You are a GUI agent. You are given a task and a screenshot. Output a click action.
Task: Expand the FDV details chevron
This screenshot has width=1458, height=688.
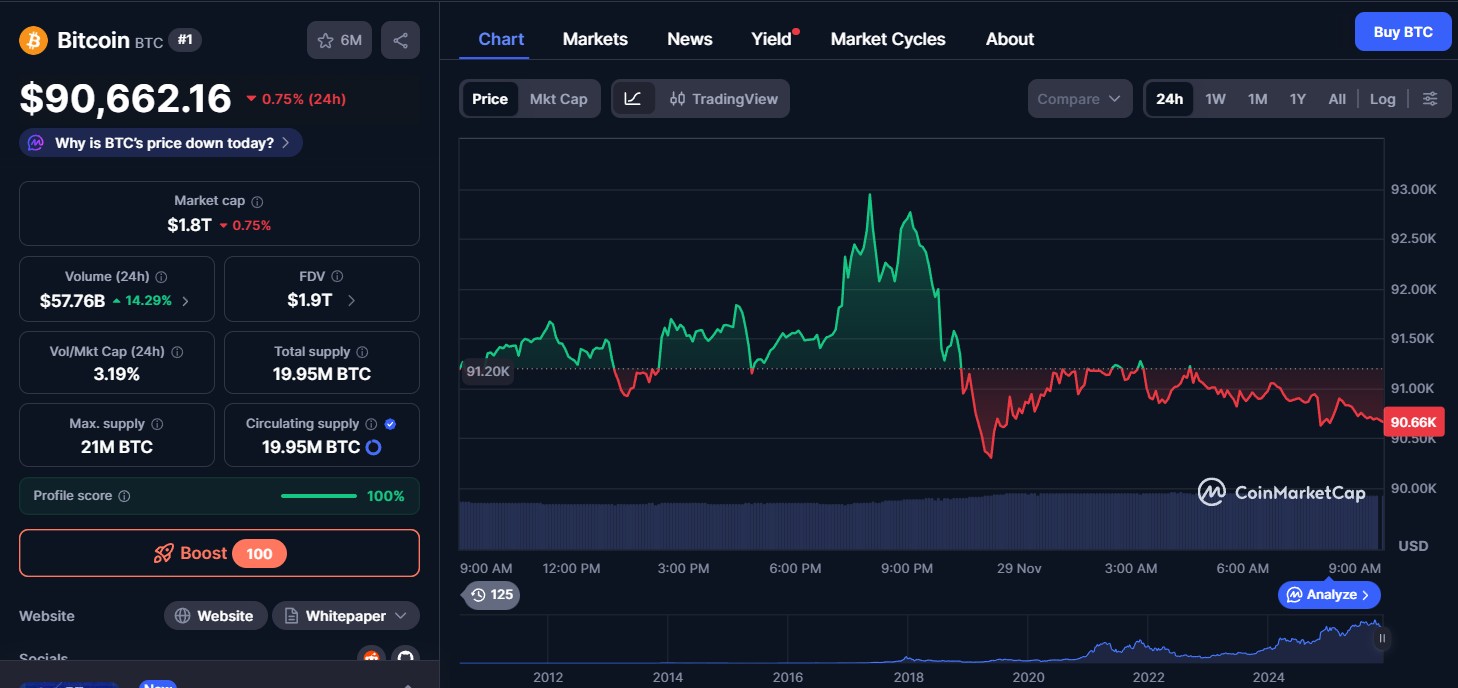pyautogui.click(x=351, y=300)
